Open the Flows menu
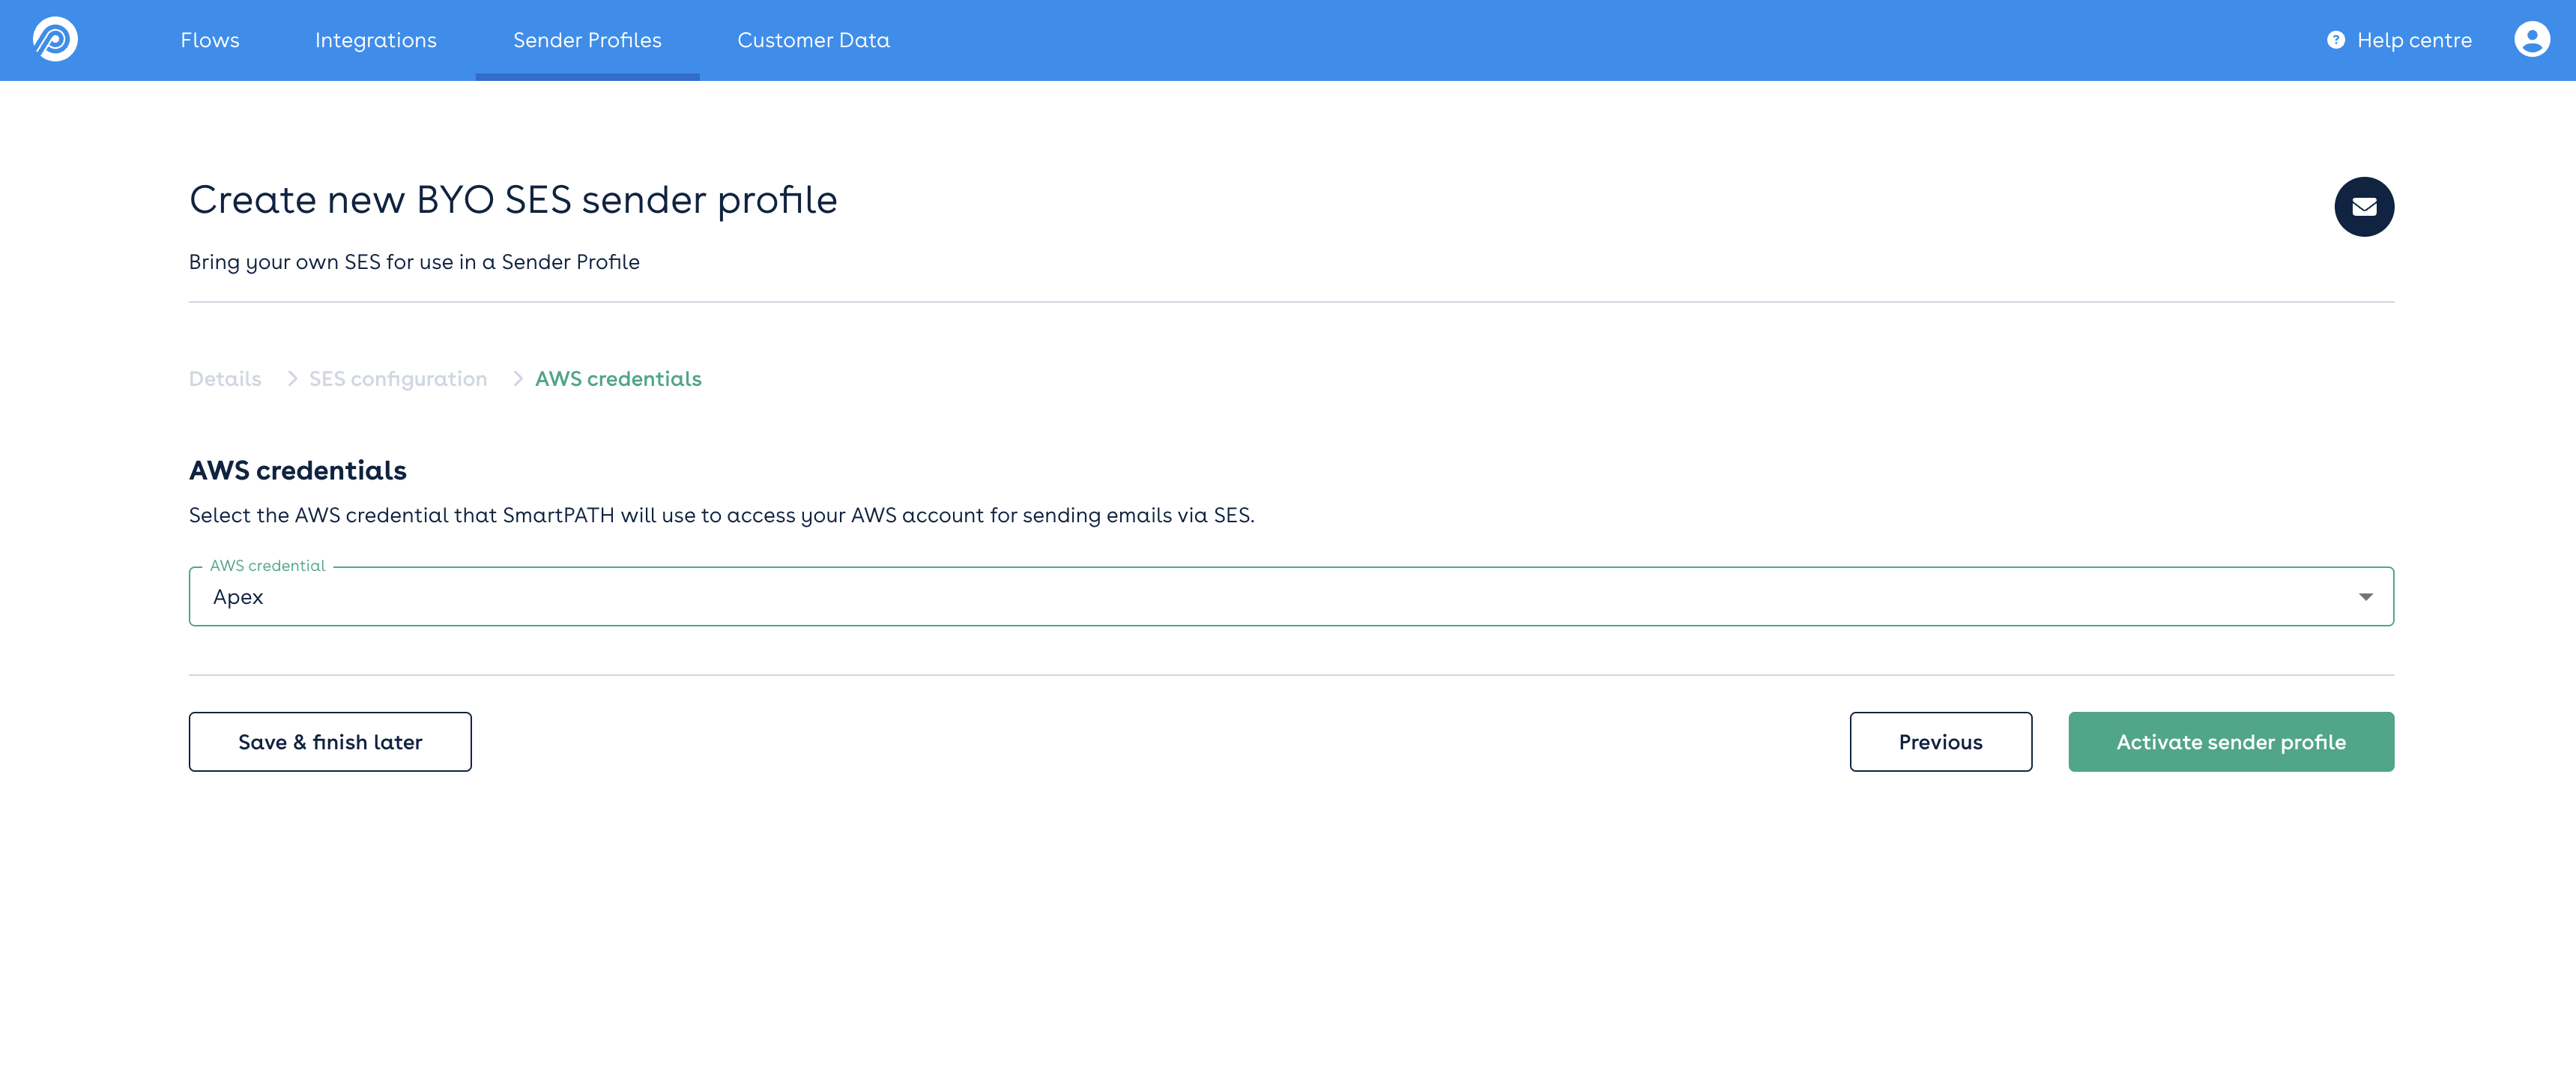This screenshot has width=2576, height=1073. click(x=210, y=40)
